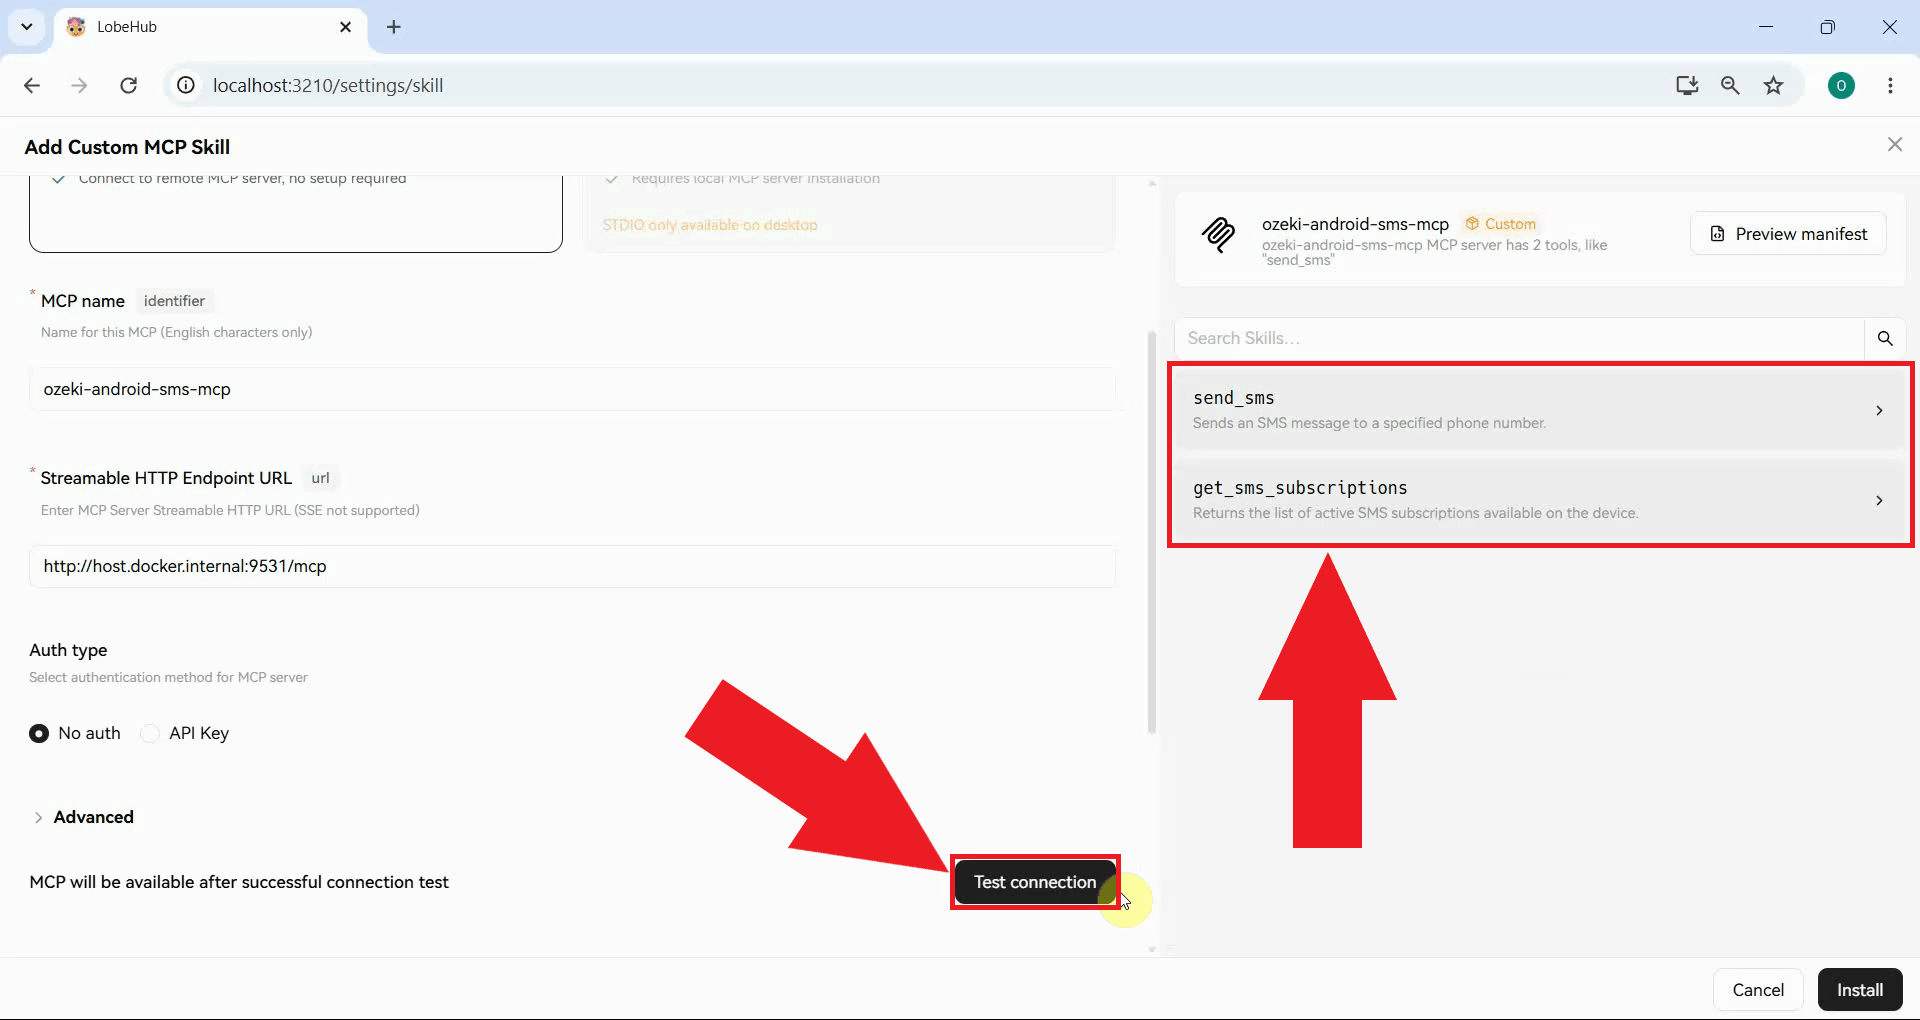Open the tab search dropdown arrow

click(27, 27)
